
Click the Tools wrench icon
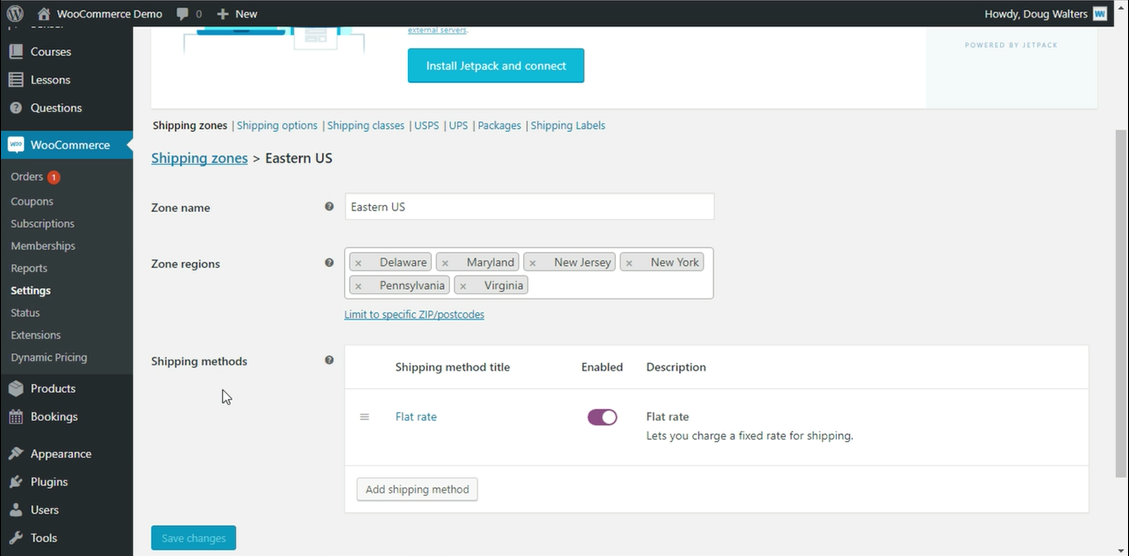[16, 538]
